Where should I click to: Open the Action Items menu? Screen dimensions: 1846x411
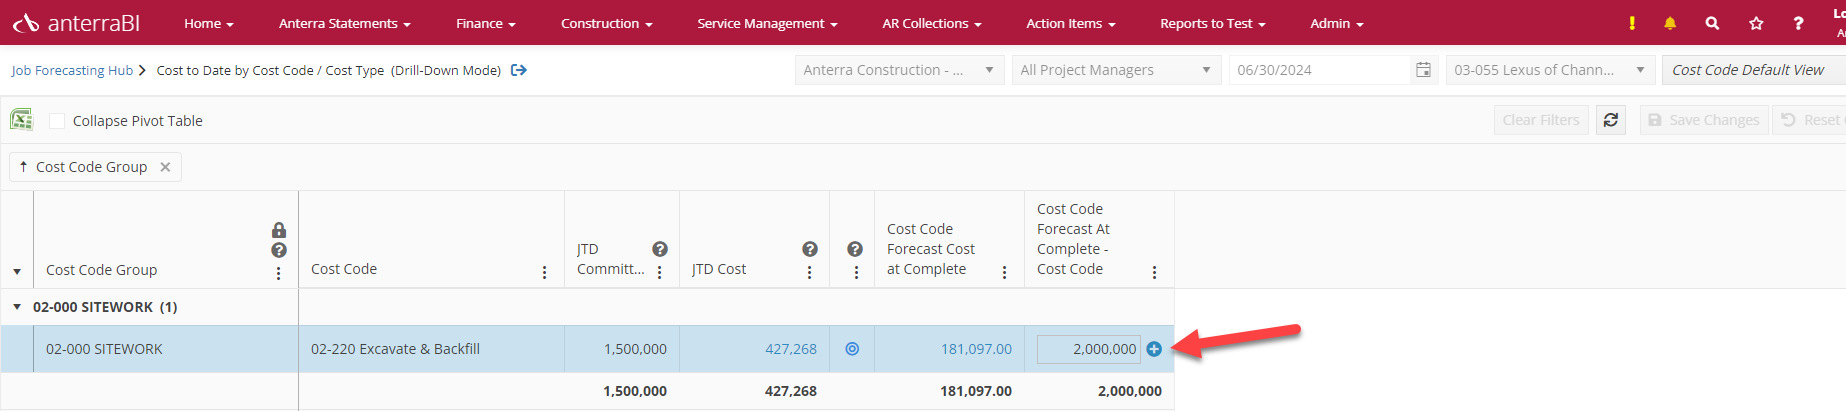coord(1071,23)
